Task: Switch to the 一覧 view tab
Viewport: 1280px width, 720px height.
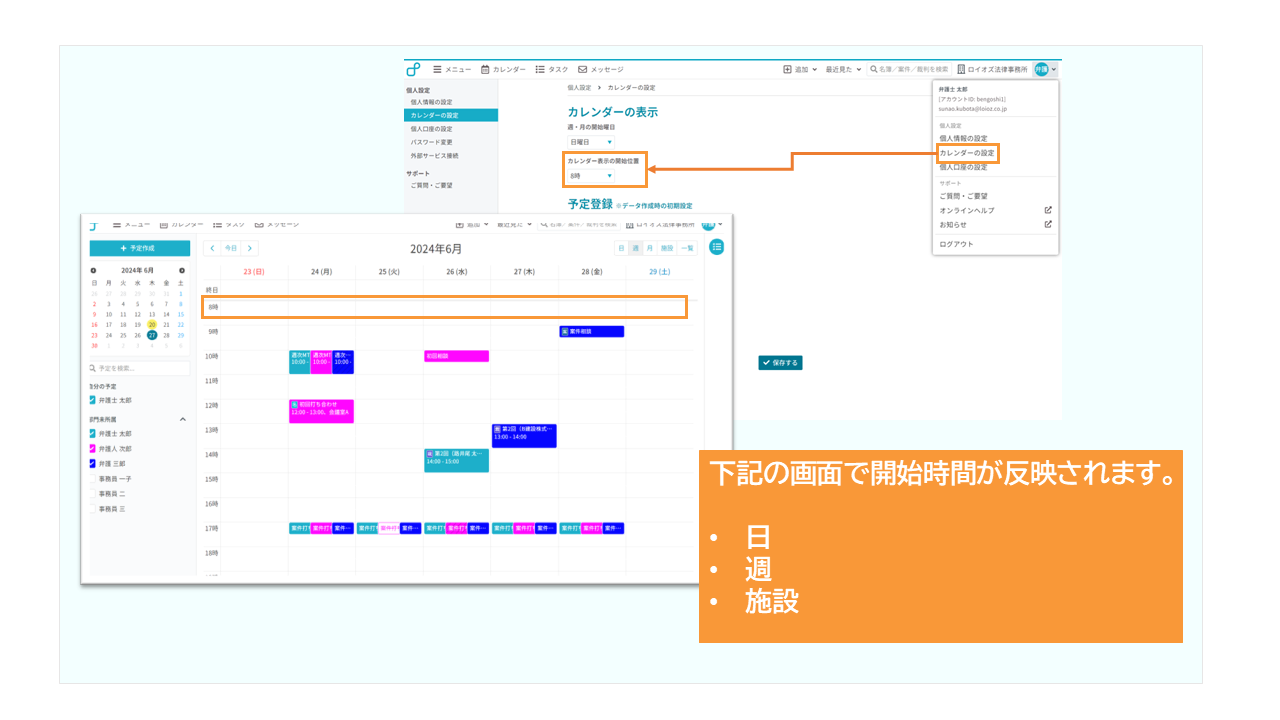Action: pos(687,248)
